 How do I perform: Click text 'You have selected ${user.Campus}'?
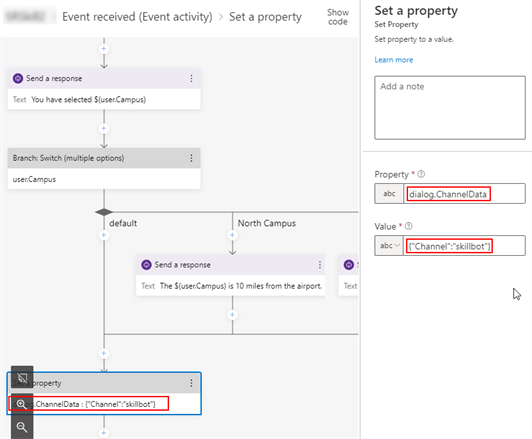pos(89,99)
